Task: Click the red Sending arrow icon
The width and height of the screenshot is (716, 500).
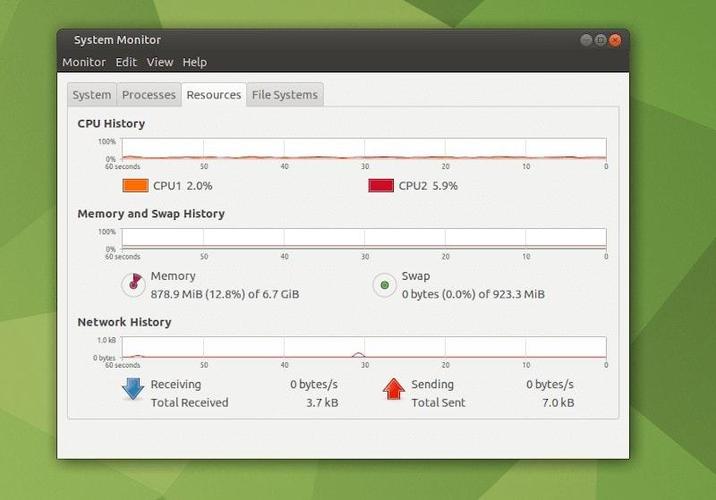Action: pos(394,389)
